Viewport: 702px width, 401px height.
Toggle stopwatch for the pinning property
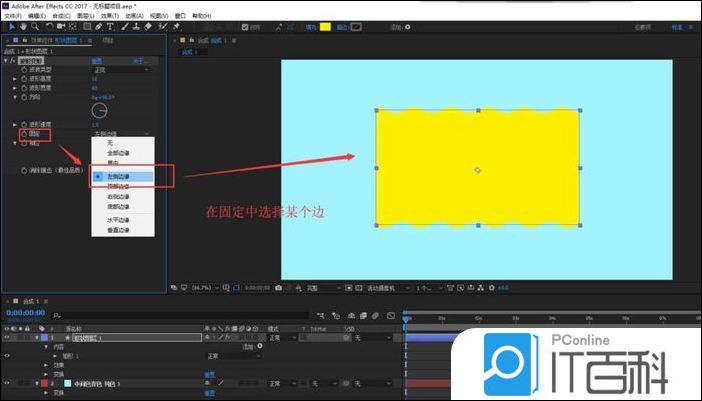pyautogui.click(x=23, y=133)
